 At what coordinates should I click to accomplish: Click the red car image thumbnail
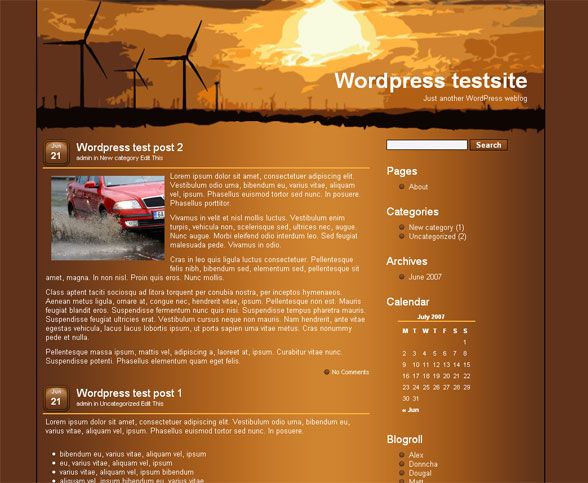[108, 218]
